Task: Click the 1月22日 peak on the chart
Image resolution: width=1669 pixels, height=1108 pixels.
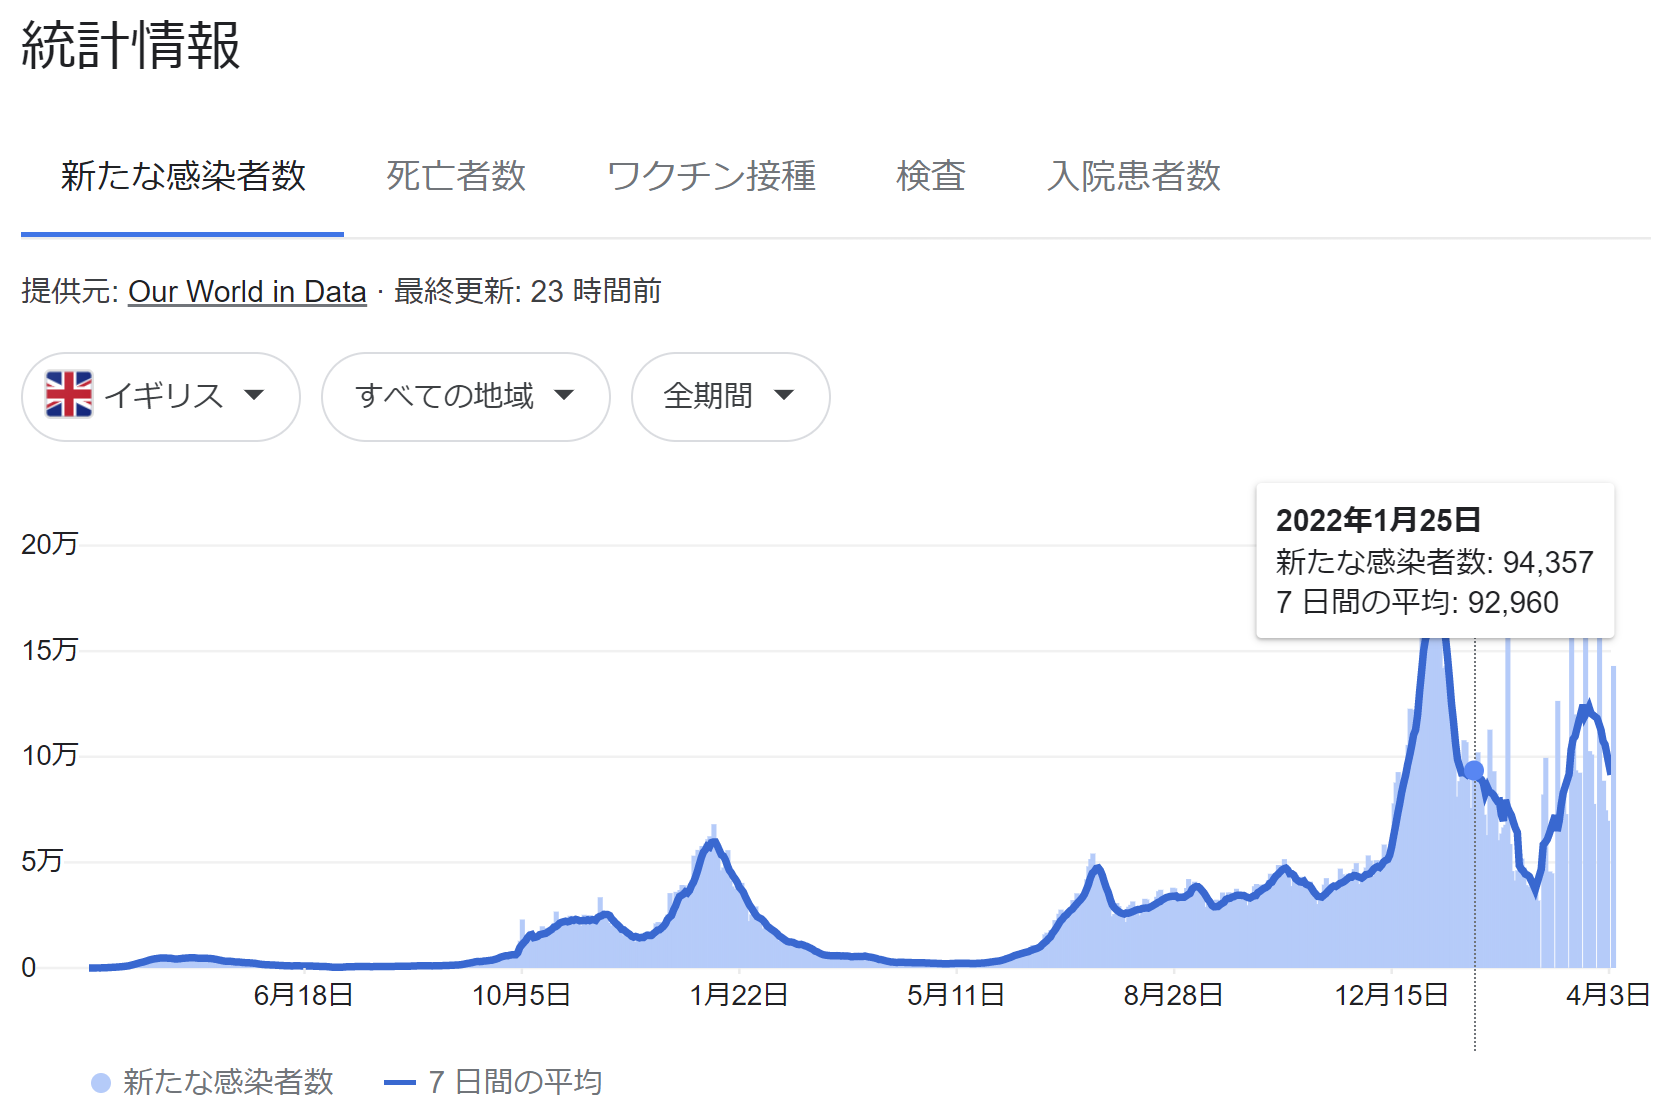Action: 713,842
